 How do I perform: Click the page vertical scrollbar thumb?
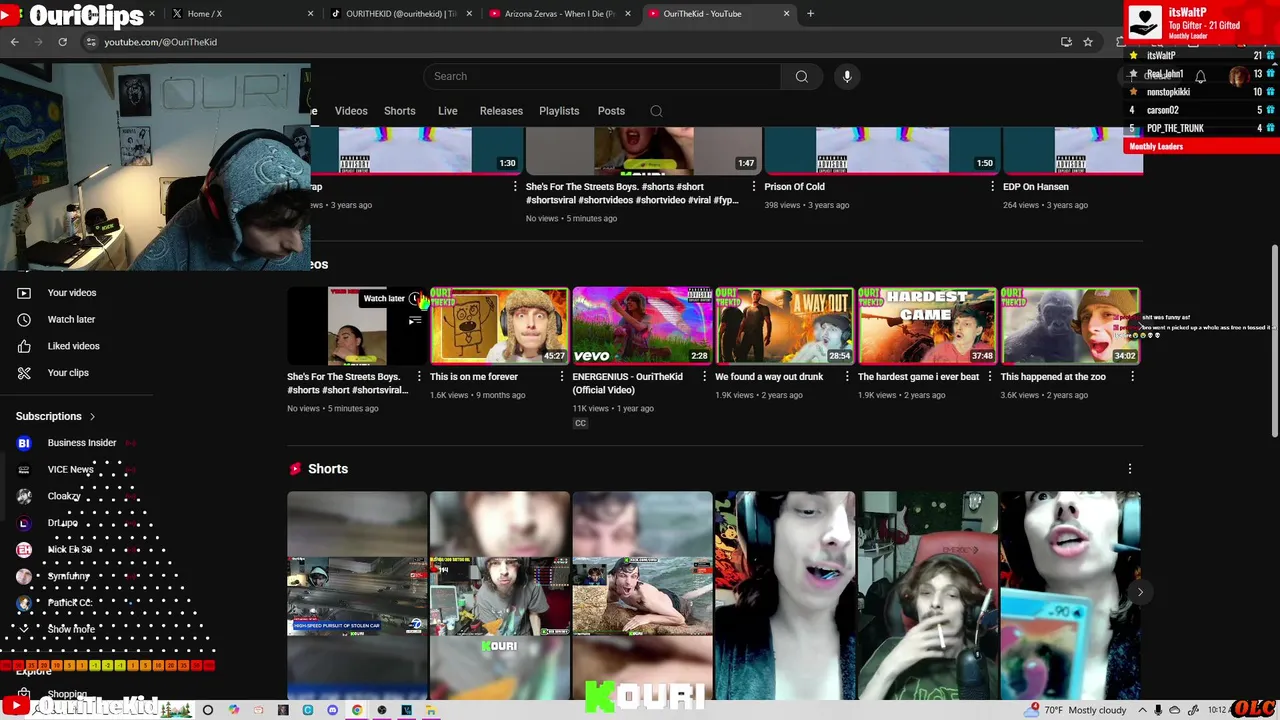1274,340
